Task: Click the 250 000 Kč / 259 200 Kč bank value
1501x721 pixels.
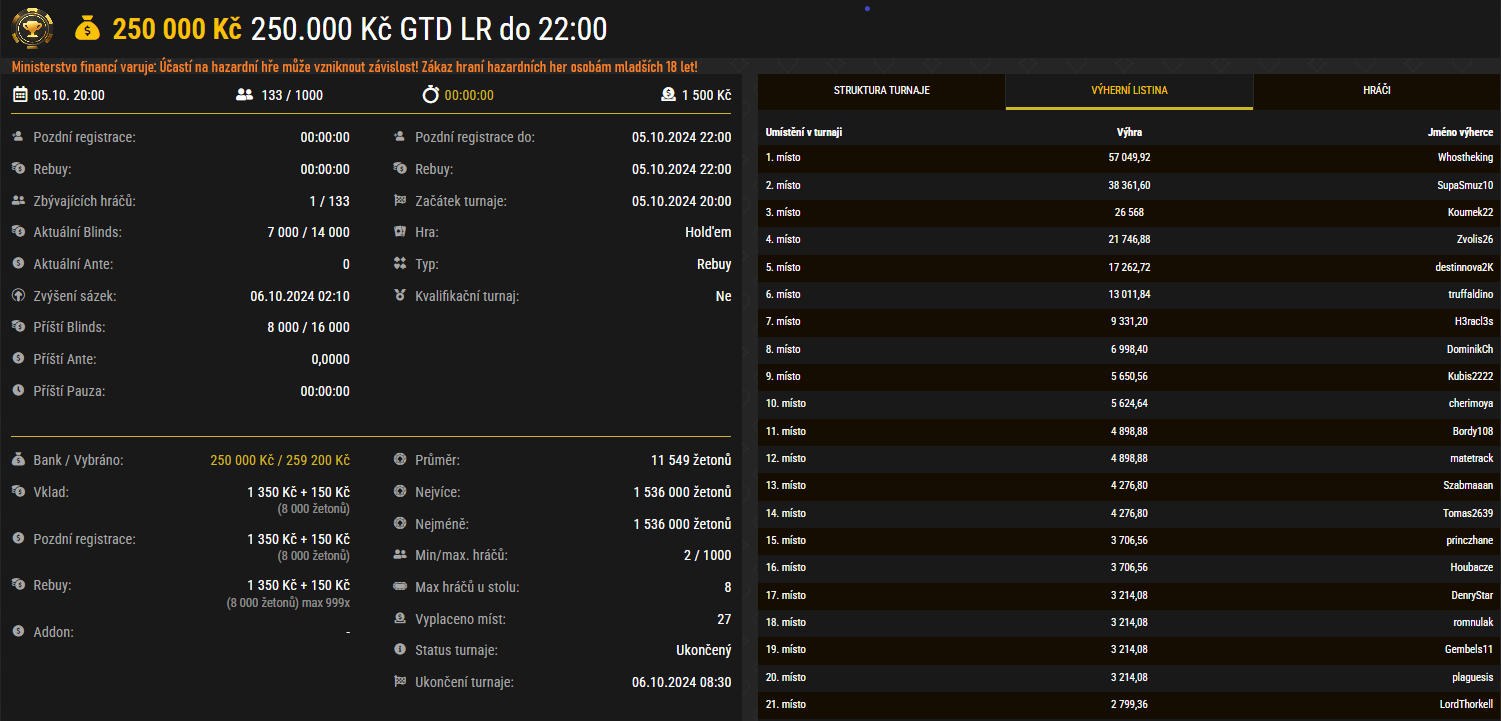Action: coord(280,460)
